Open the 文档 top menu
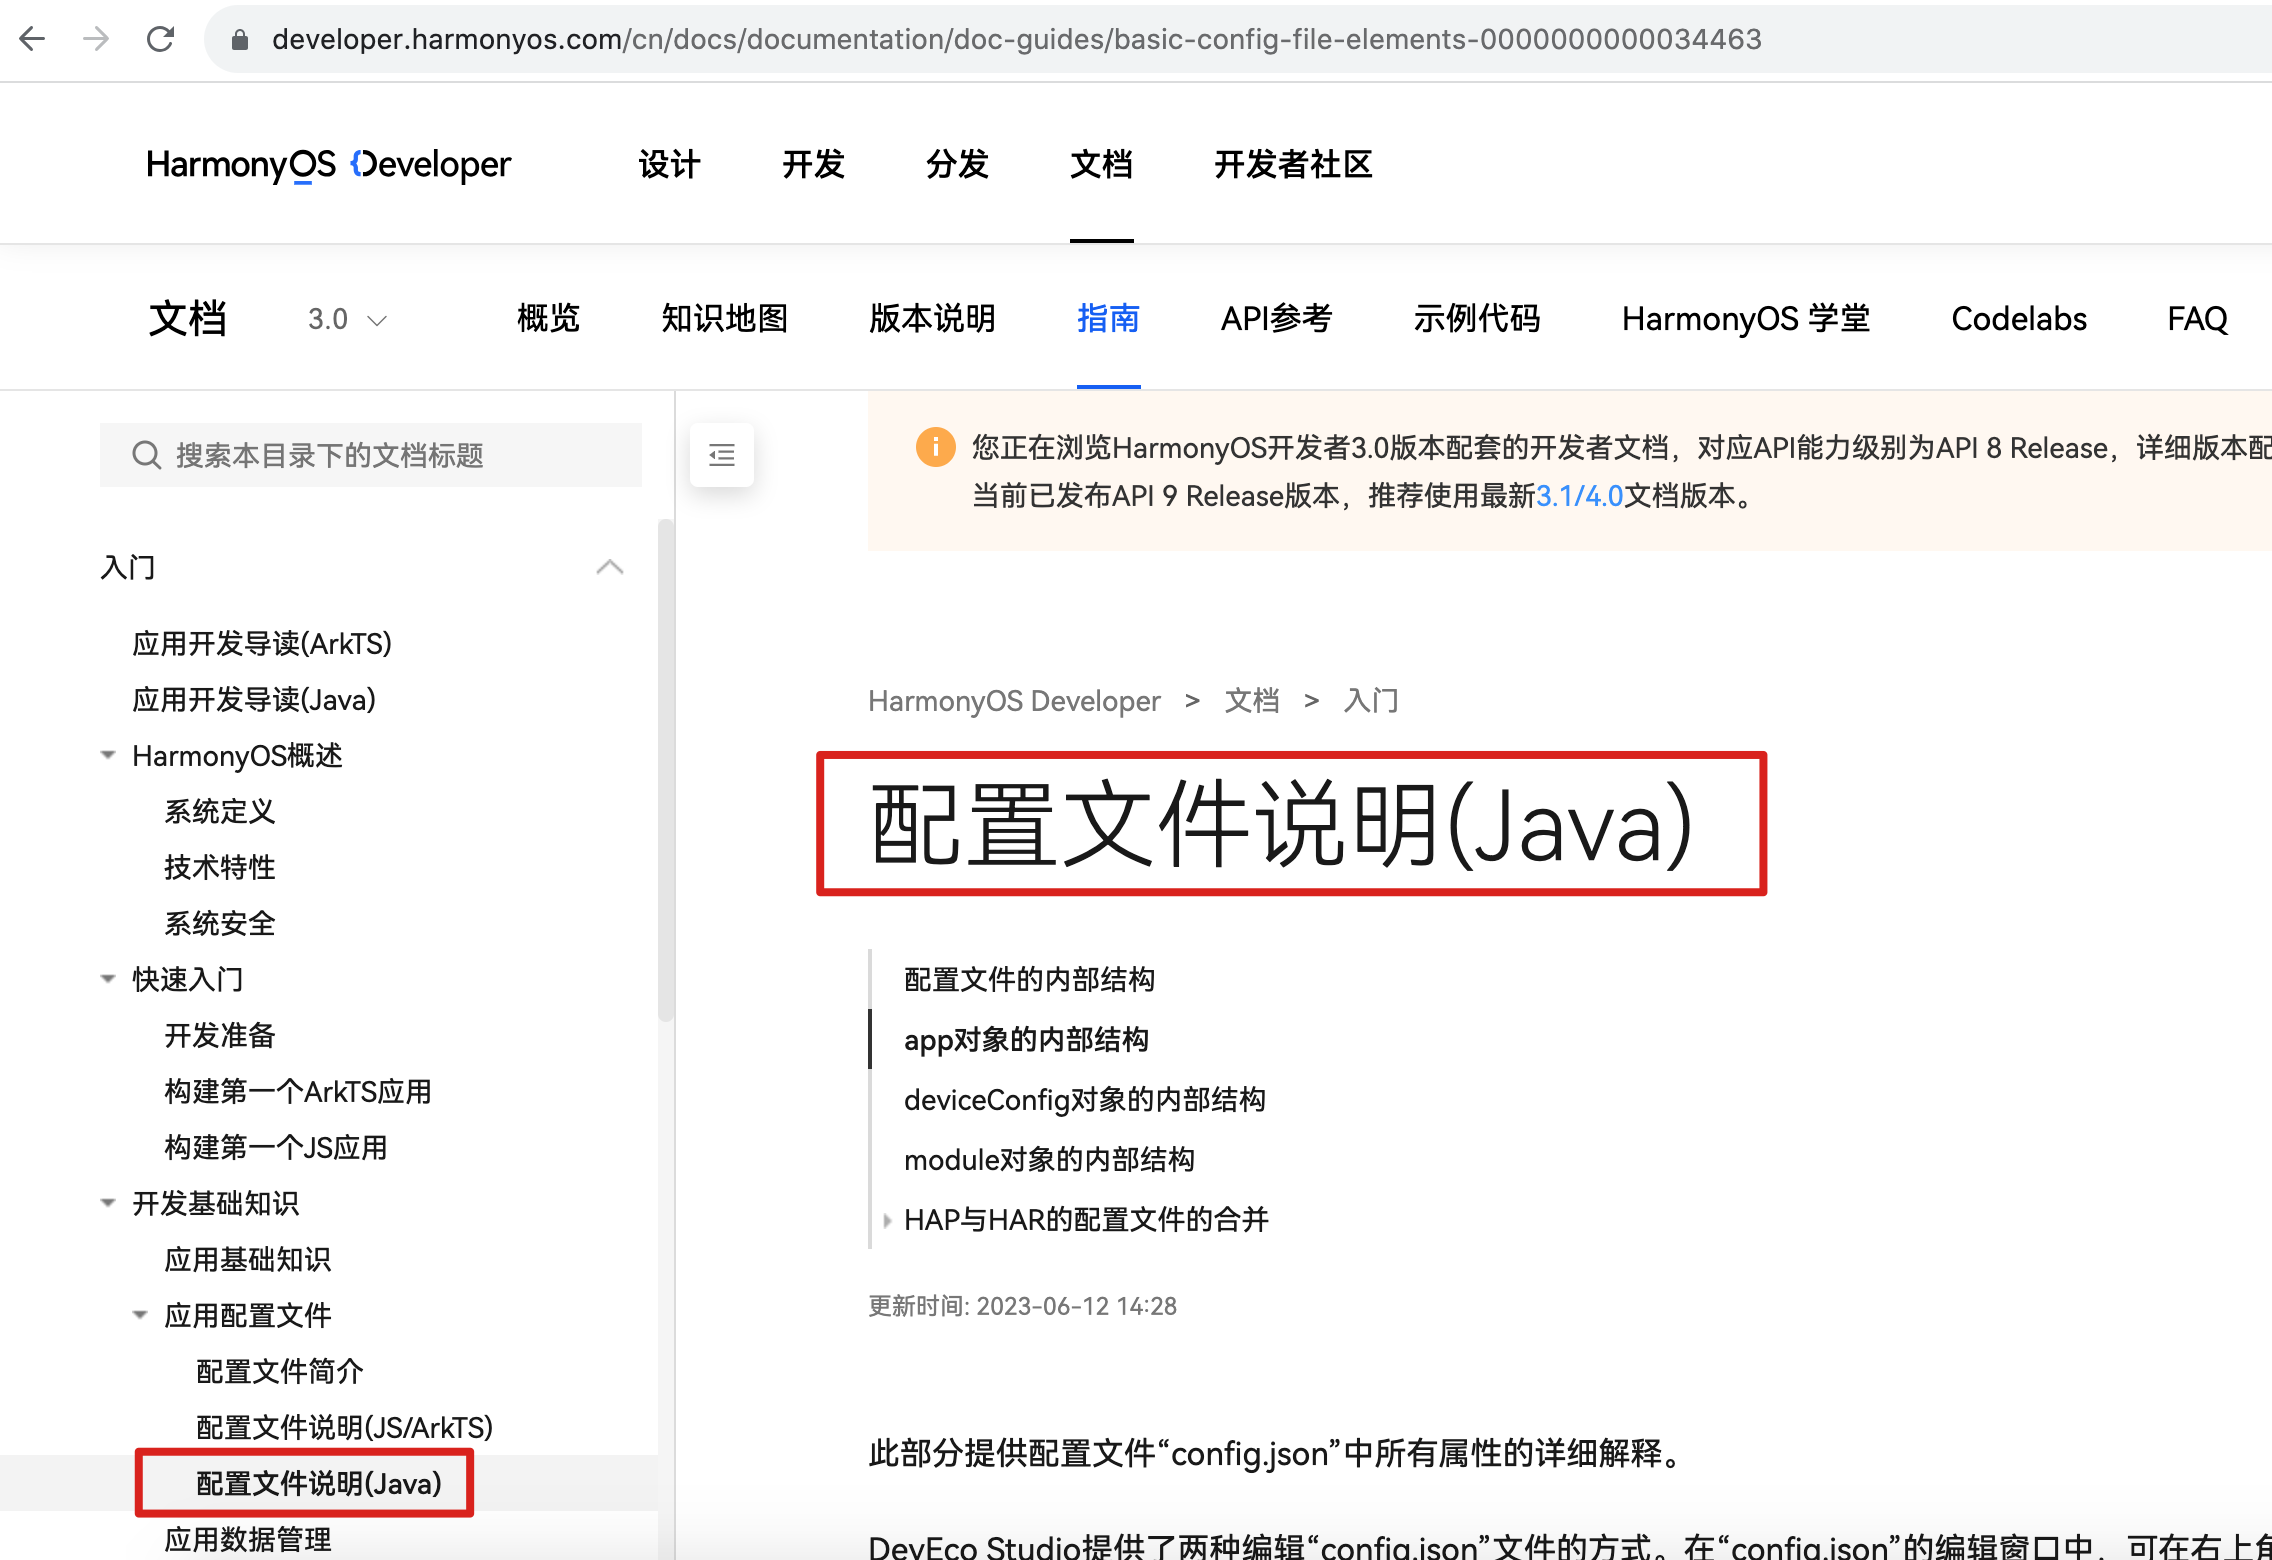The image size is (2272, 1560). [x=1101, y=164]
